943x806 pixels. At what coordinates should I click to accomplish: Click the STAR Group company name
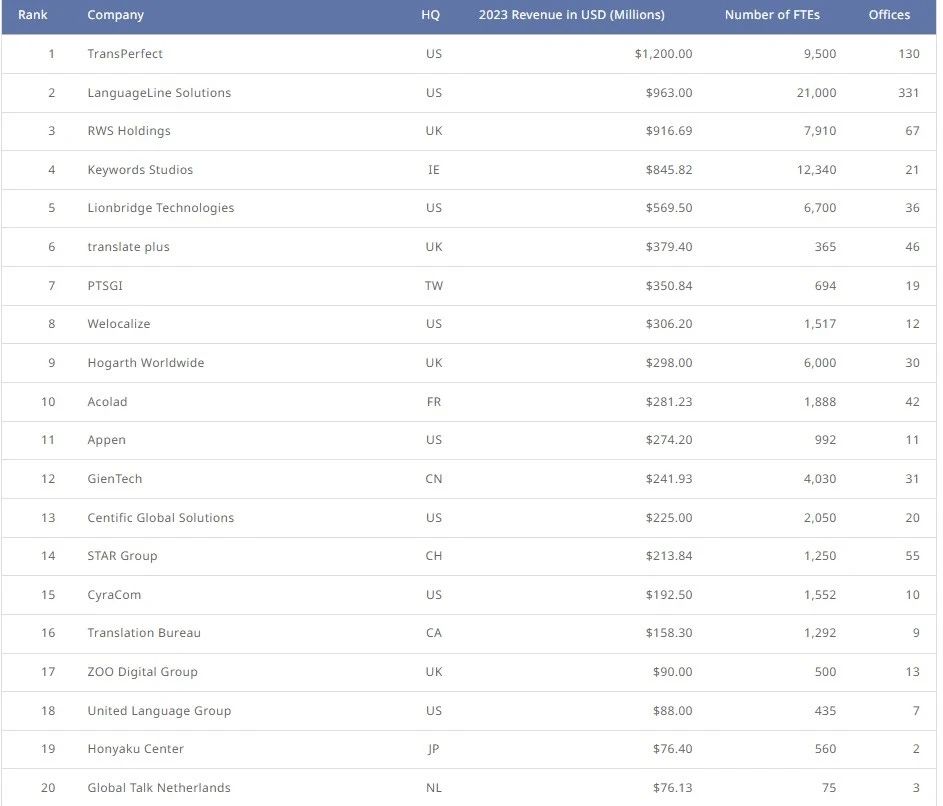122,556
